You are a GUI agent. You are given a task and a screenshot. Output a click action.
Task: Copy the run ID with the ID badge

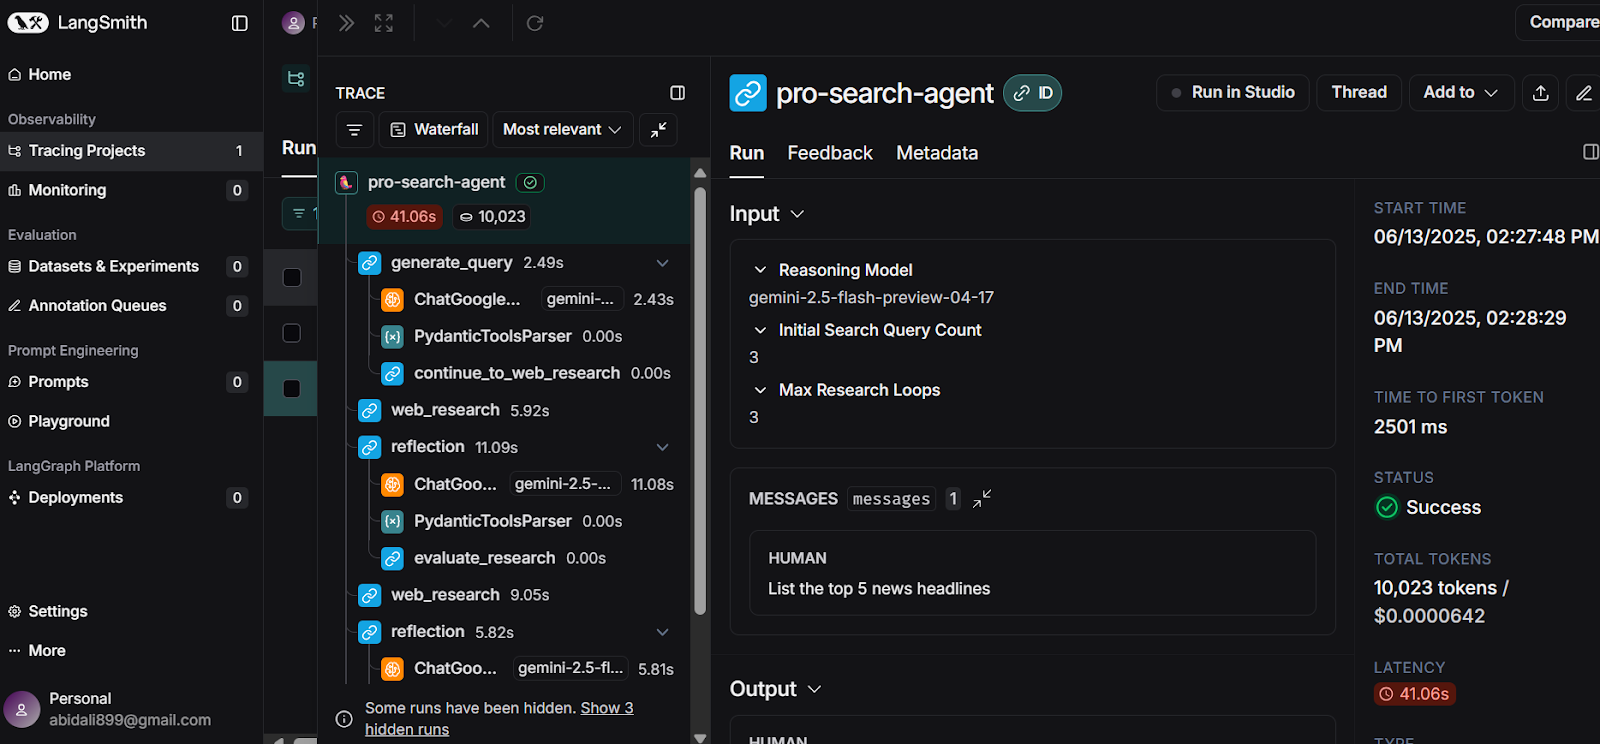(1033, 93)
